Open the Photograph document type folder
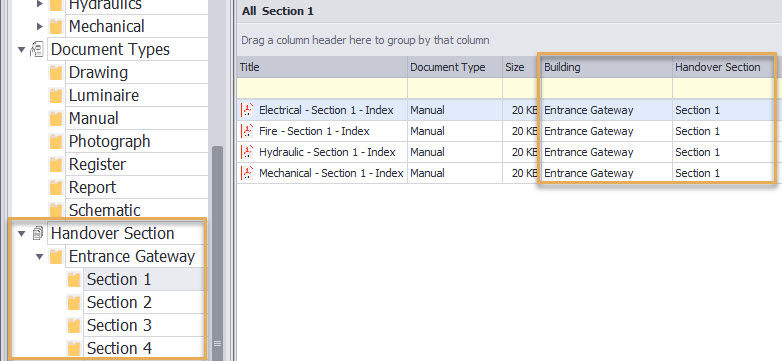The height and width of the screenshot is (361, 782). [109, 141]
